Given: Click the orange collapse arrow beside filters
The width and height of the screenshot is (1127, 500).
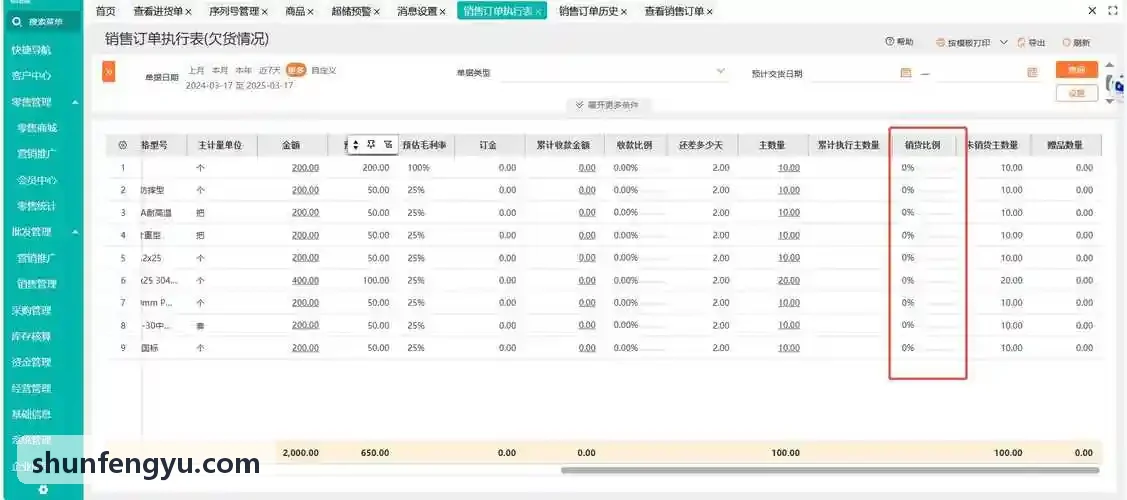Looking at the screenshot, I should 109,72.
